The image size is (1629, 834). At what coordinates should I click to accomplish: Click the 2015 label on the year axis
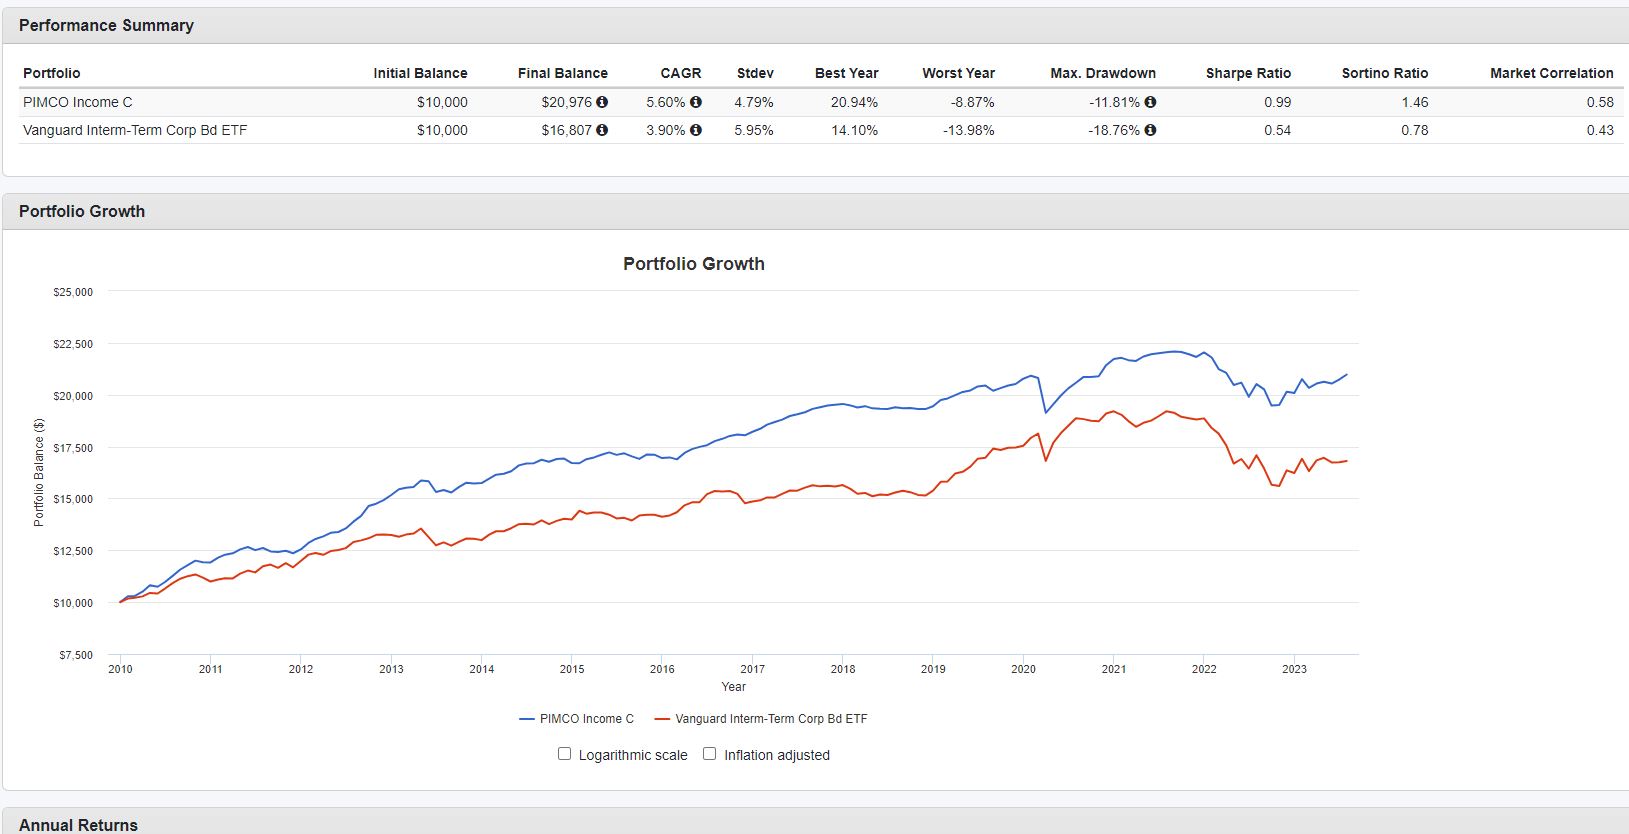pyautogui.click(x=572, y=669)
